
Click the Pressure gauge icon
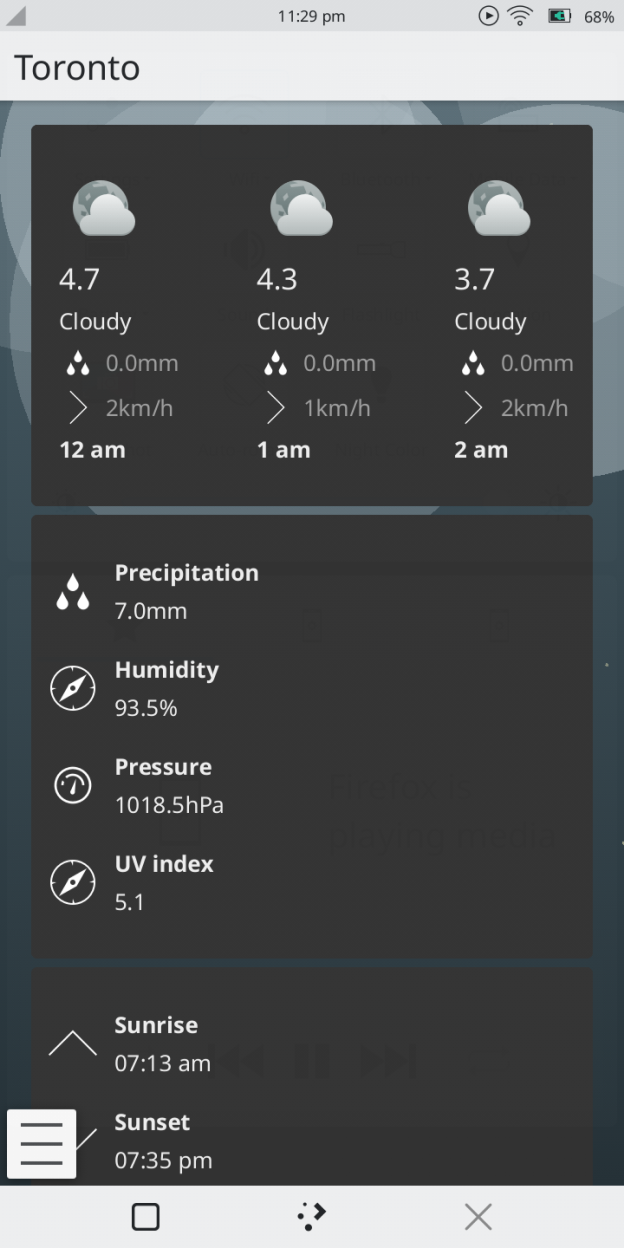[73, 786]
